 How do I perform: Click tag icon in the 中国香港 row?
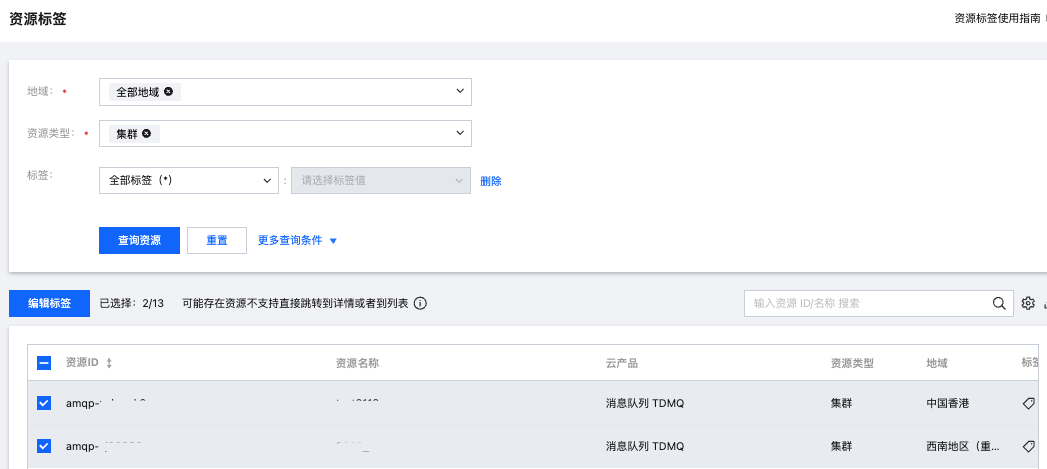click(1028, 404)
